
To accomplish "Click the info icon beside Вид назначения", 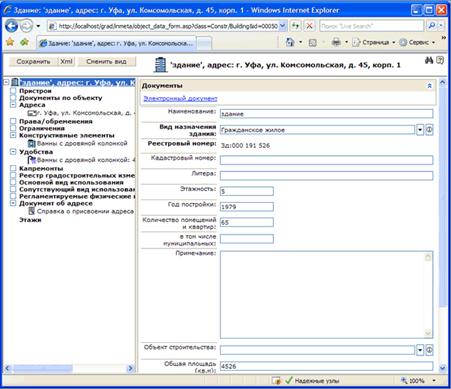I will [x=429, y=130].
